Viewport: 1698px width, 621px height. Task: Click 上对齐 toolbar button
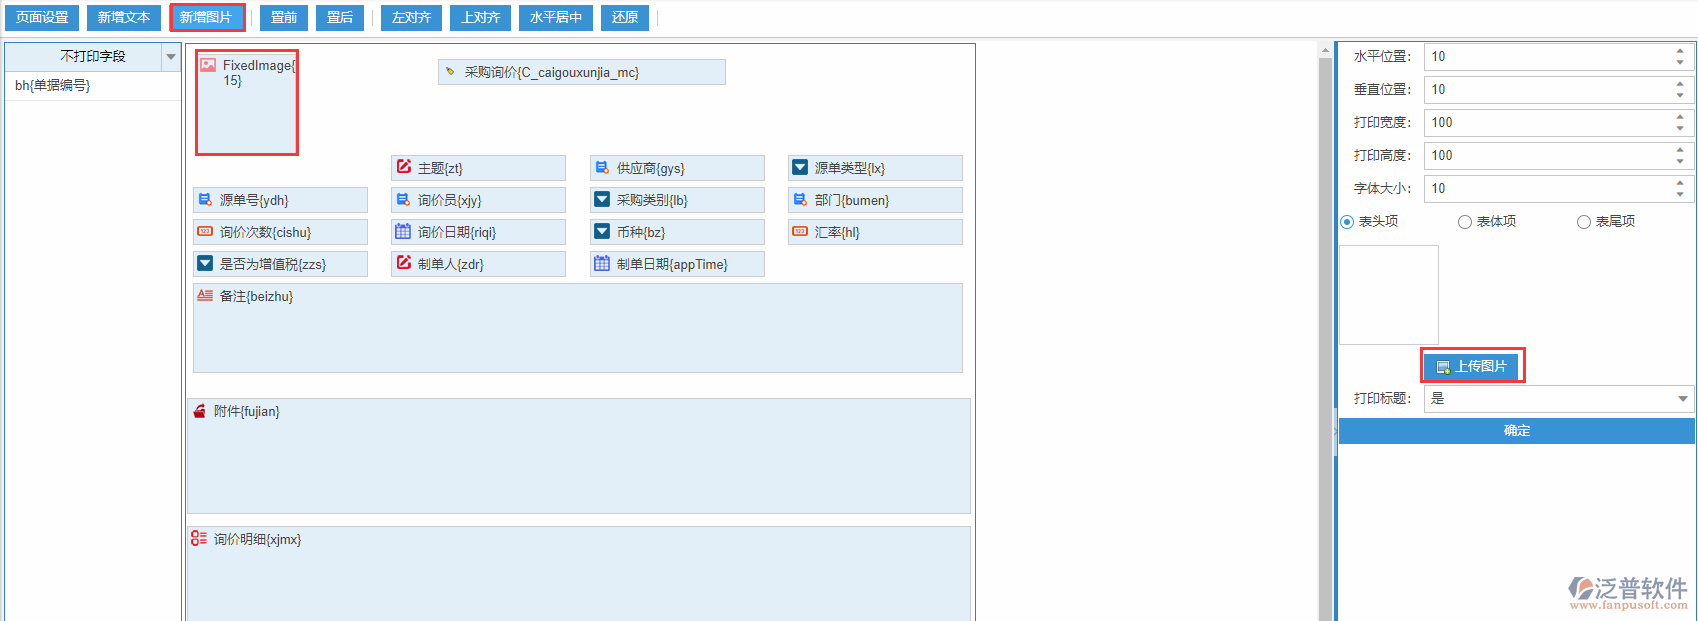pyautogui.click(x=480, y=18)
